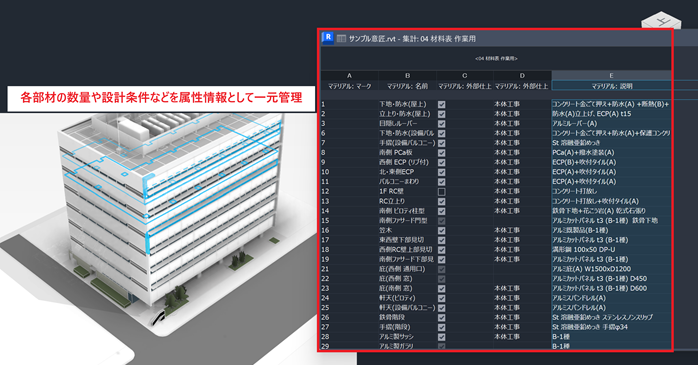Uncheck the checkbox for アルミ製サッシ
The image size is (698, 365).
[441, 337]
